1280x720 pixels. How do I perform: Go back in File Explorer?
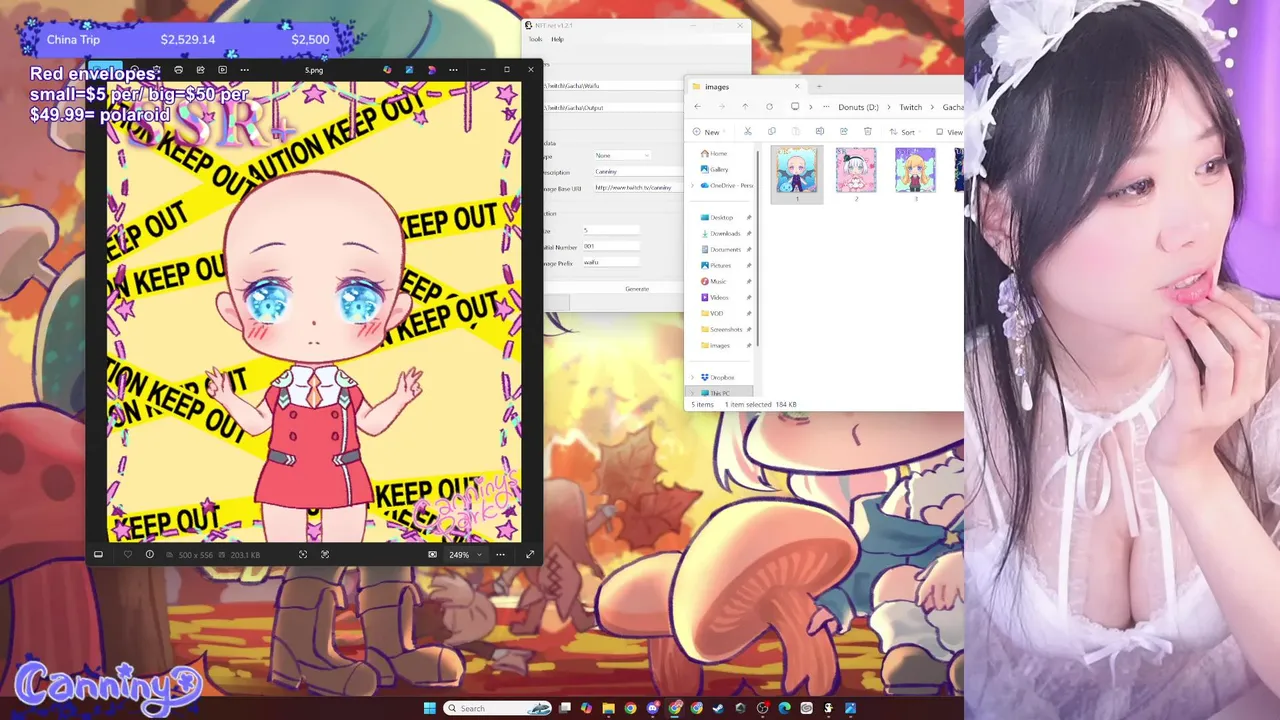pos(697,107)
